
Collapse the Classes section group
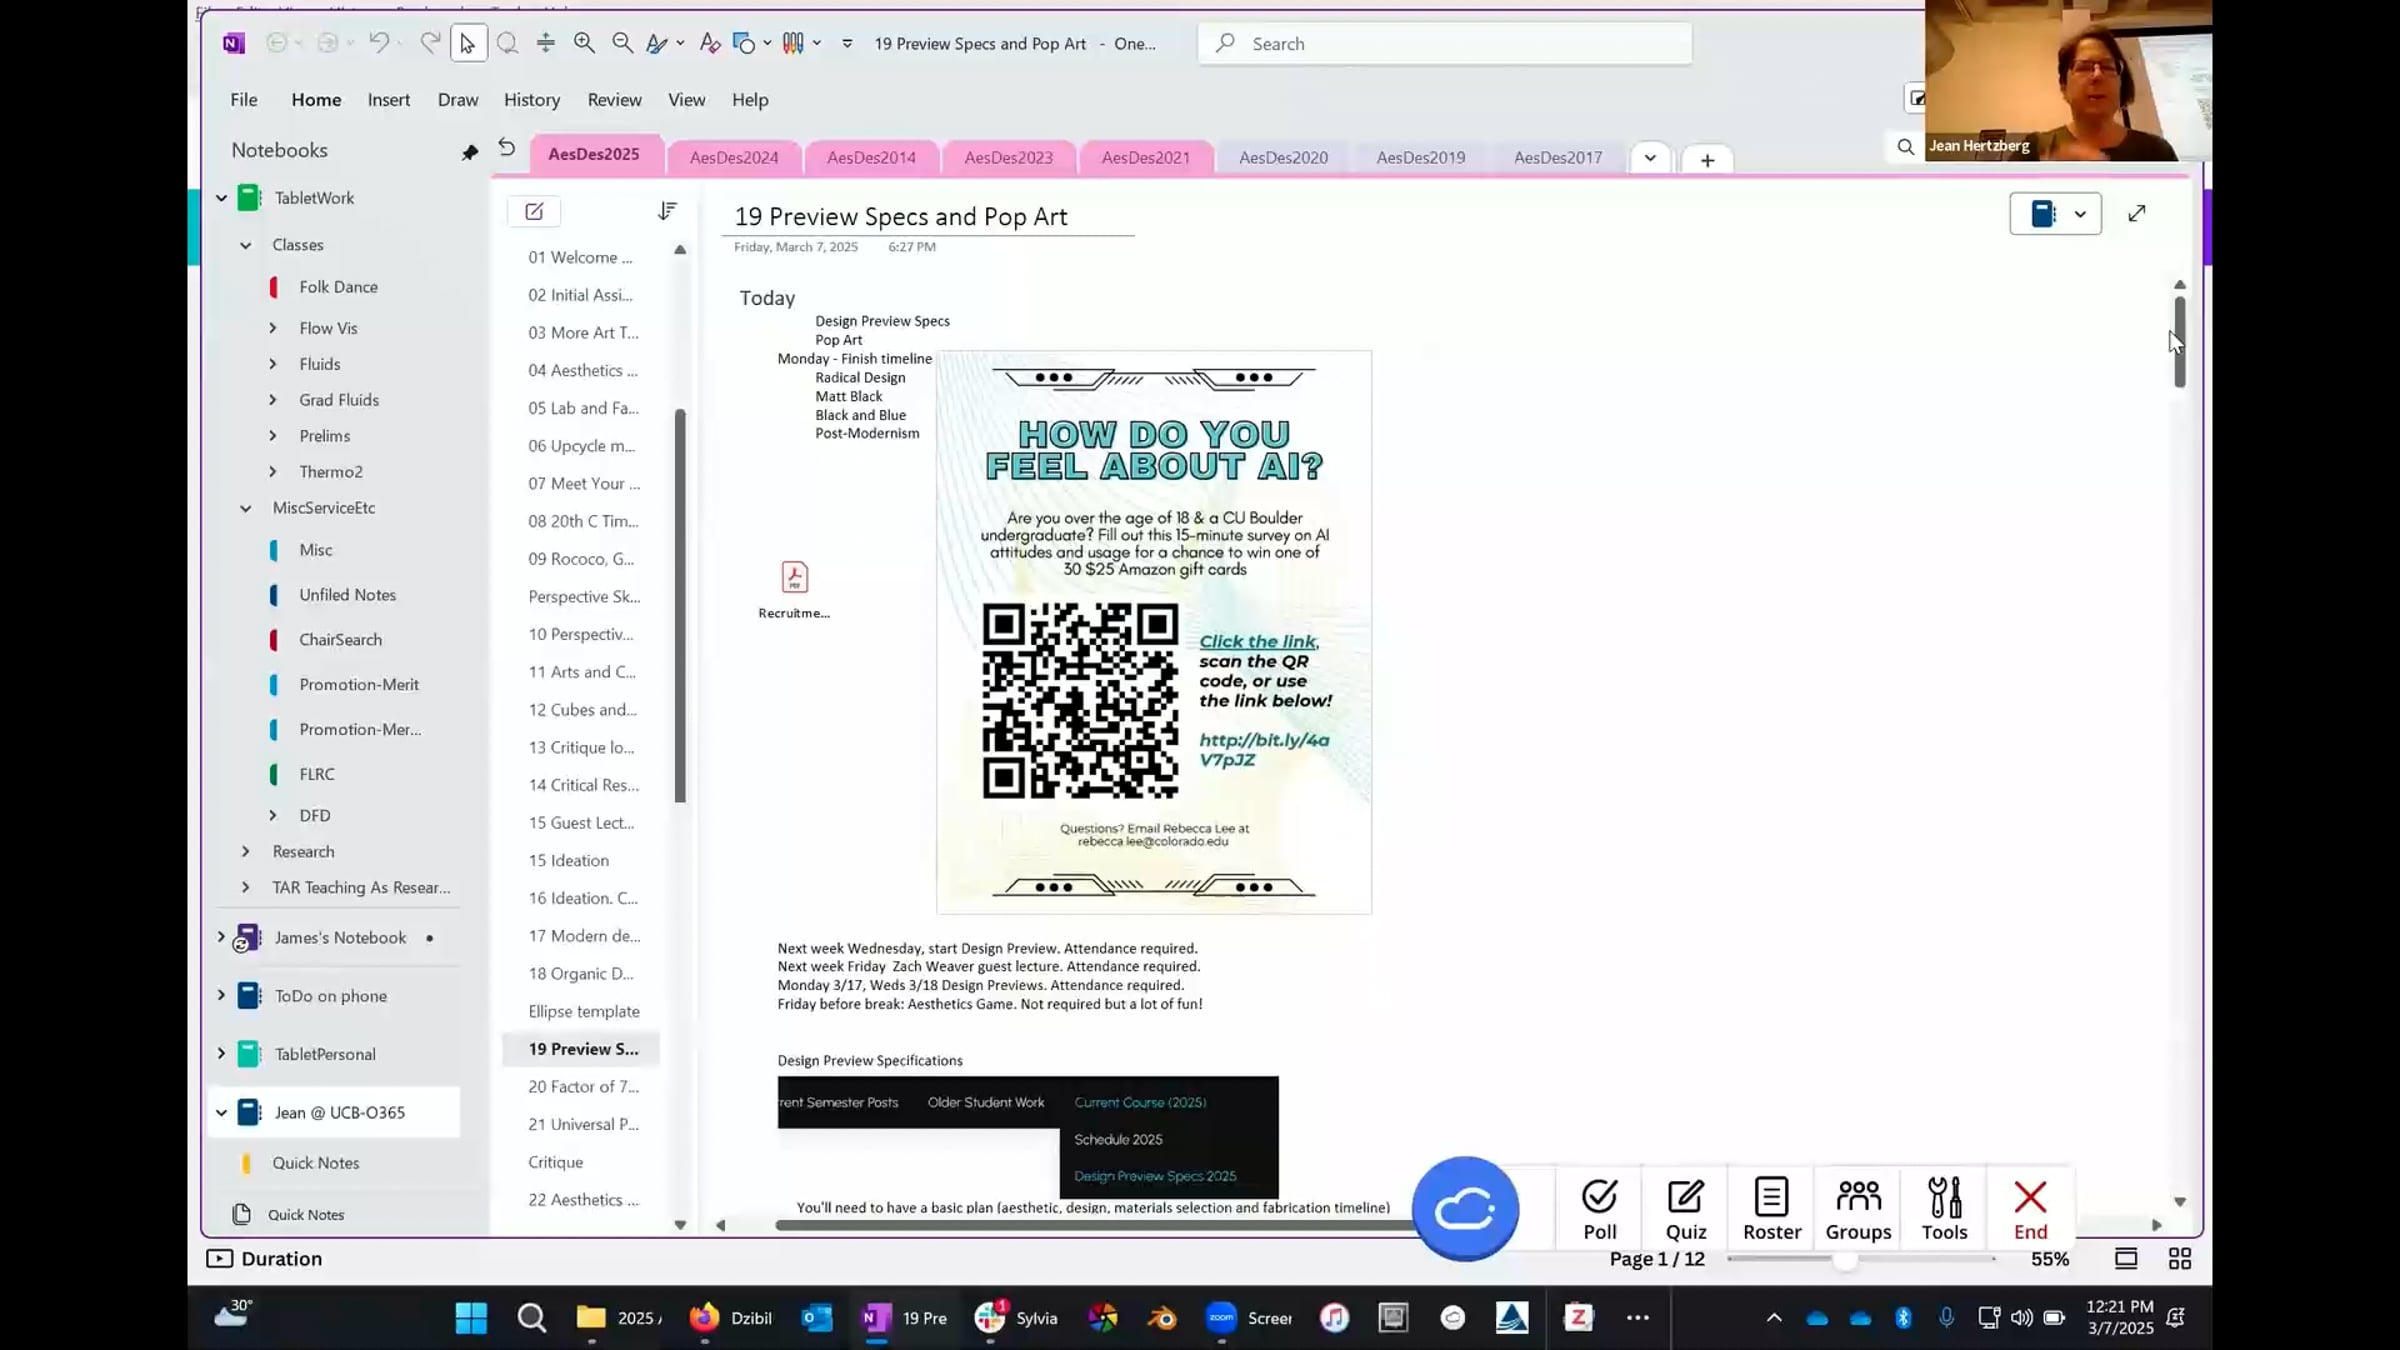pos(245,245)
